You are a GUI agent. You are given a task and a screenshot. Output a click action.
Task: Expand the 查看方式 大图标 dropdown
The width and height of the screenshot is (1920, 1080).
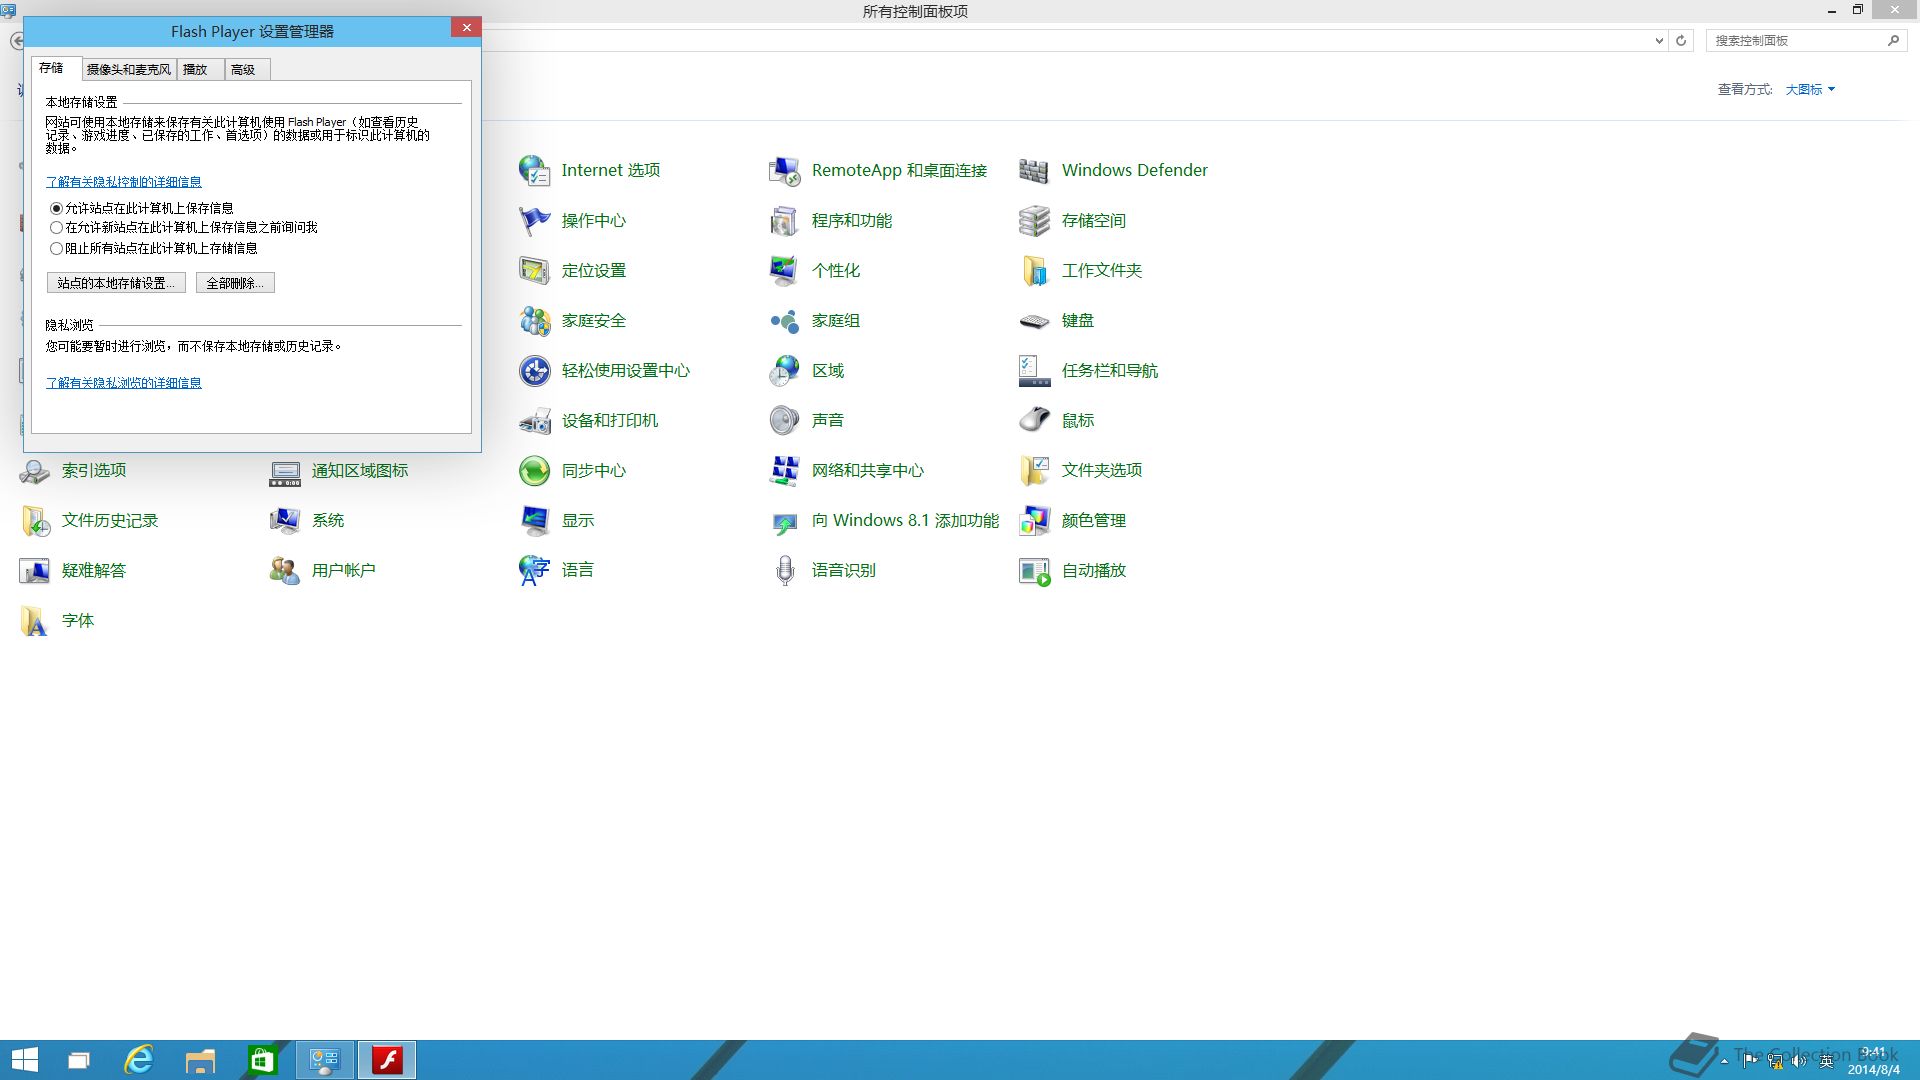point(1810,90)
